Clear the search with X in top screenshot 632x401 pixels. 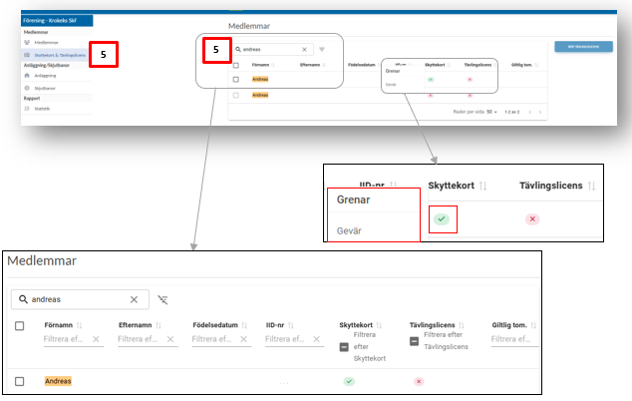point(304,50)
